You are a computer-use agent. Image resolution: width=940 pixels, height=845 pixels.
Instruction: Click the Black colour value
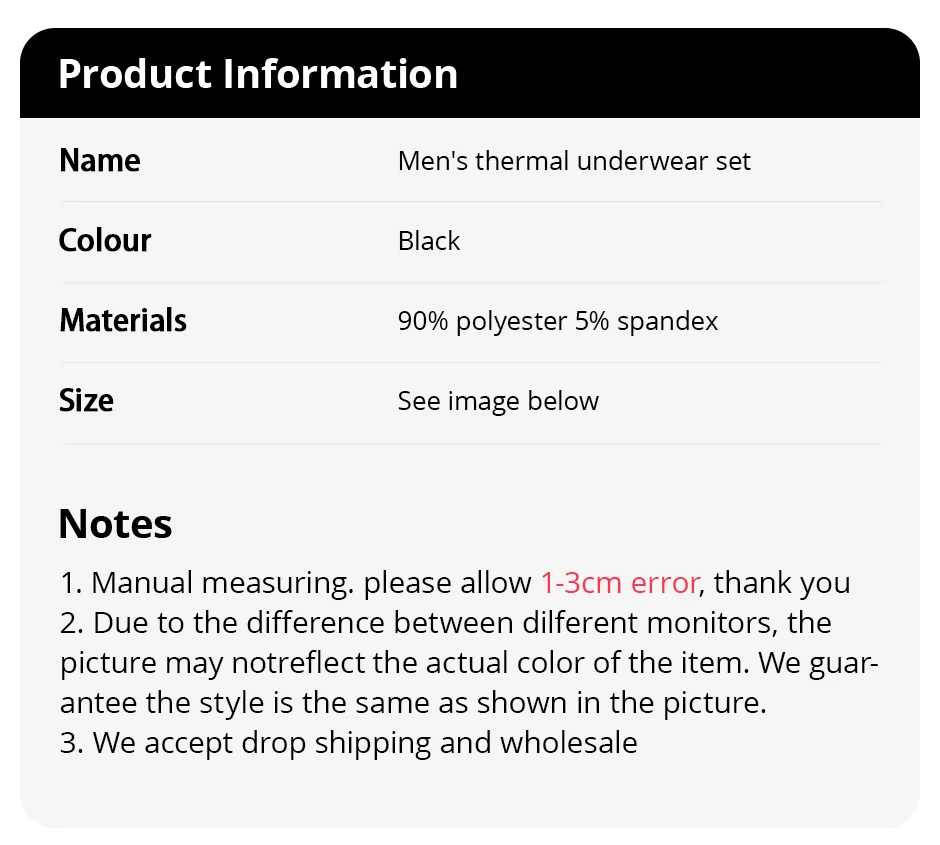coord(429,241)
